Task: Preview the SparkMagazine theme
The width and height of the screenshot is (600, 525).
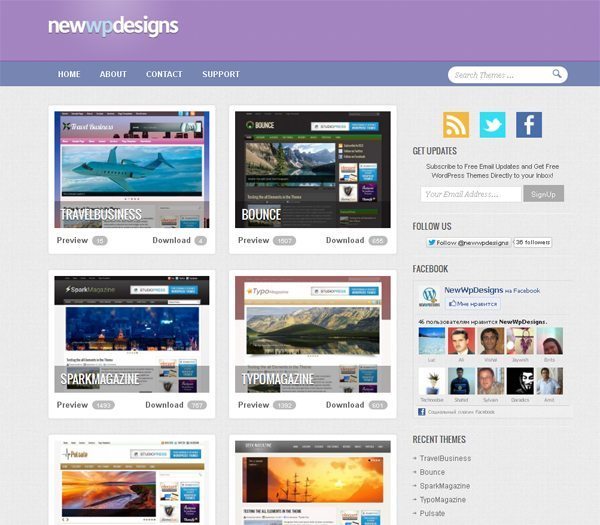Action: tap(72, 405)
